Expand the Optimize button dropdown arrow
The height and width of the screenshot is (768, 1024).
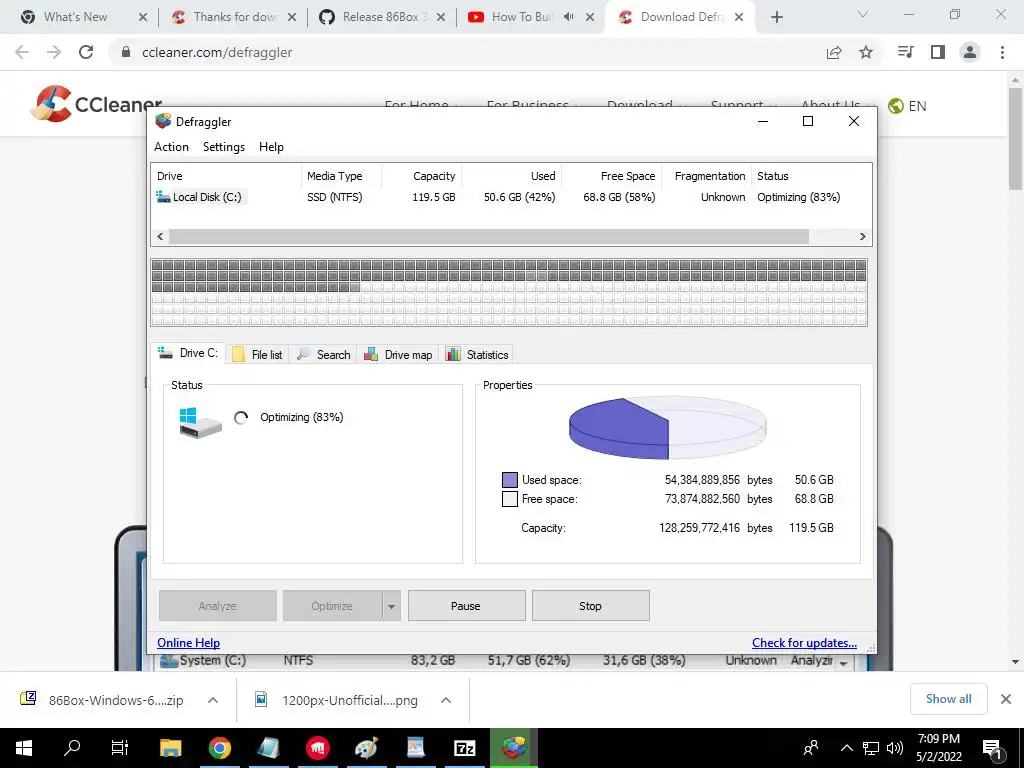391,606
